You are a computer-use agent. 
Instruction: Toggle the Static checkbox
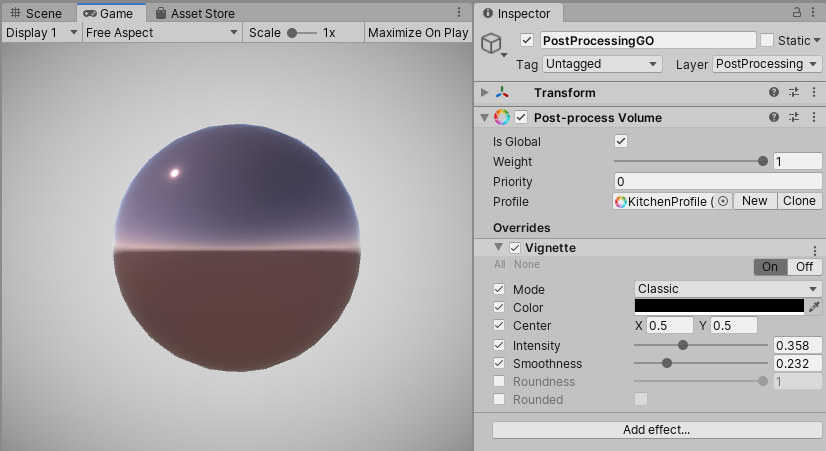point(767,40)
